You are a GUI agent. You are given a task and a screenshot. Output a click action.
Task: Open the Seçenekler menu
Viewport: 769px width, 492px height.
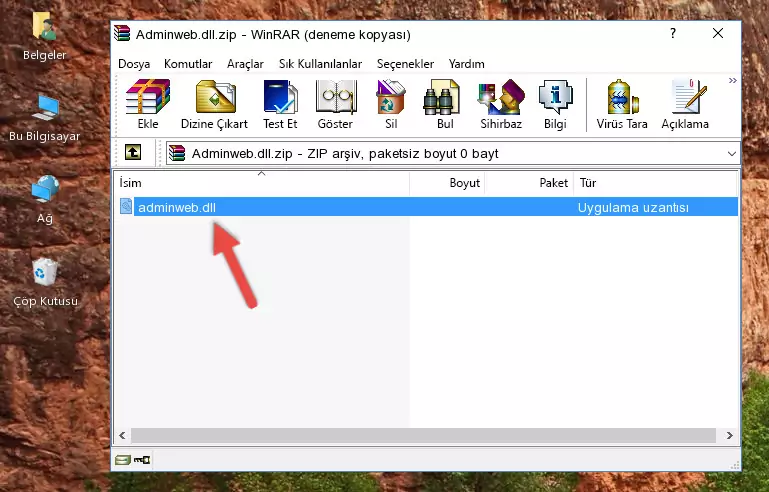point(405,64)
